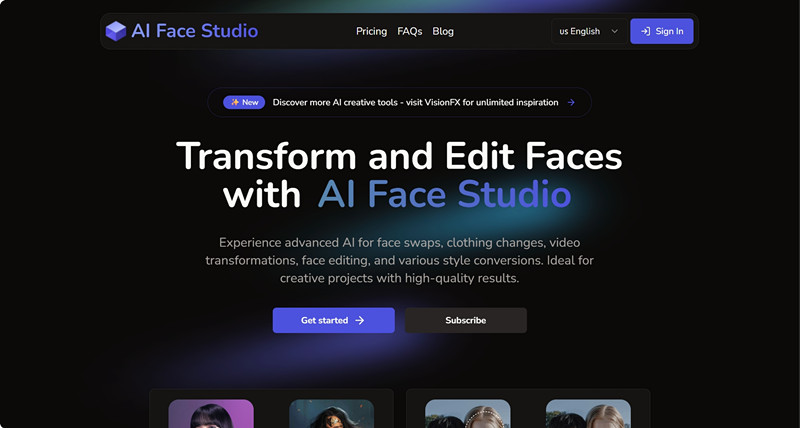
Task: Click the Get started button
Action: pos(334,320)
